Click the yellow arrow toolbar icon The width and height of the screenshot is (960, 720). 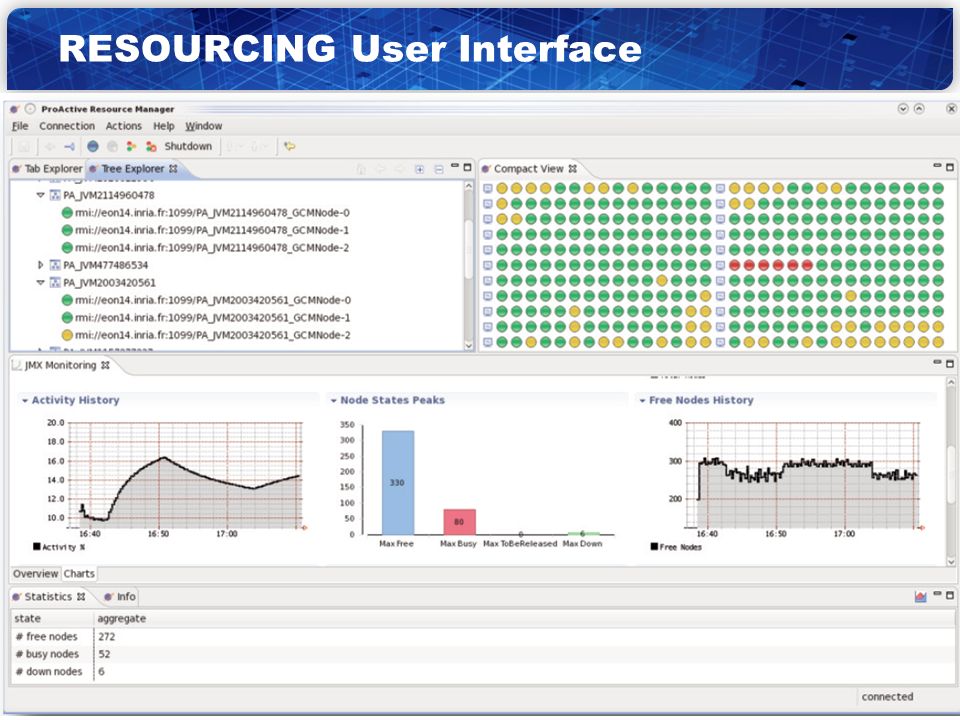290,146
